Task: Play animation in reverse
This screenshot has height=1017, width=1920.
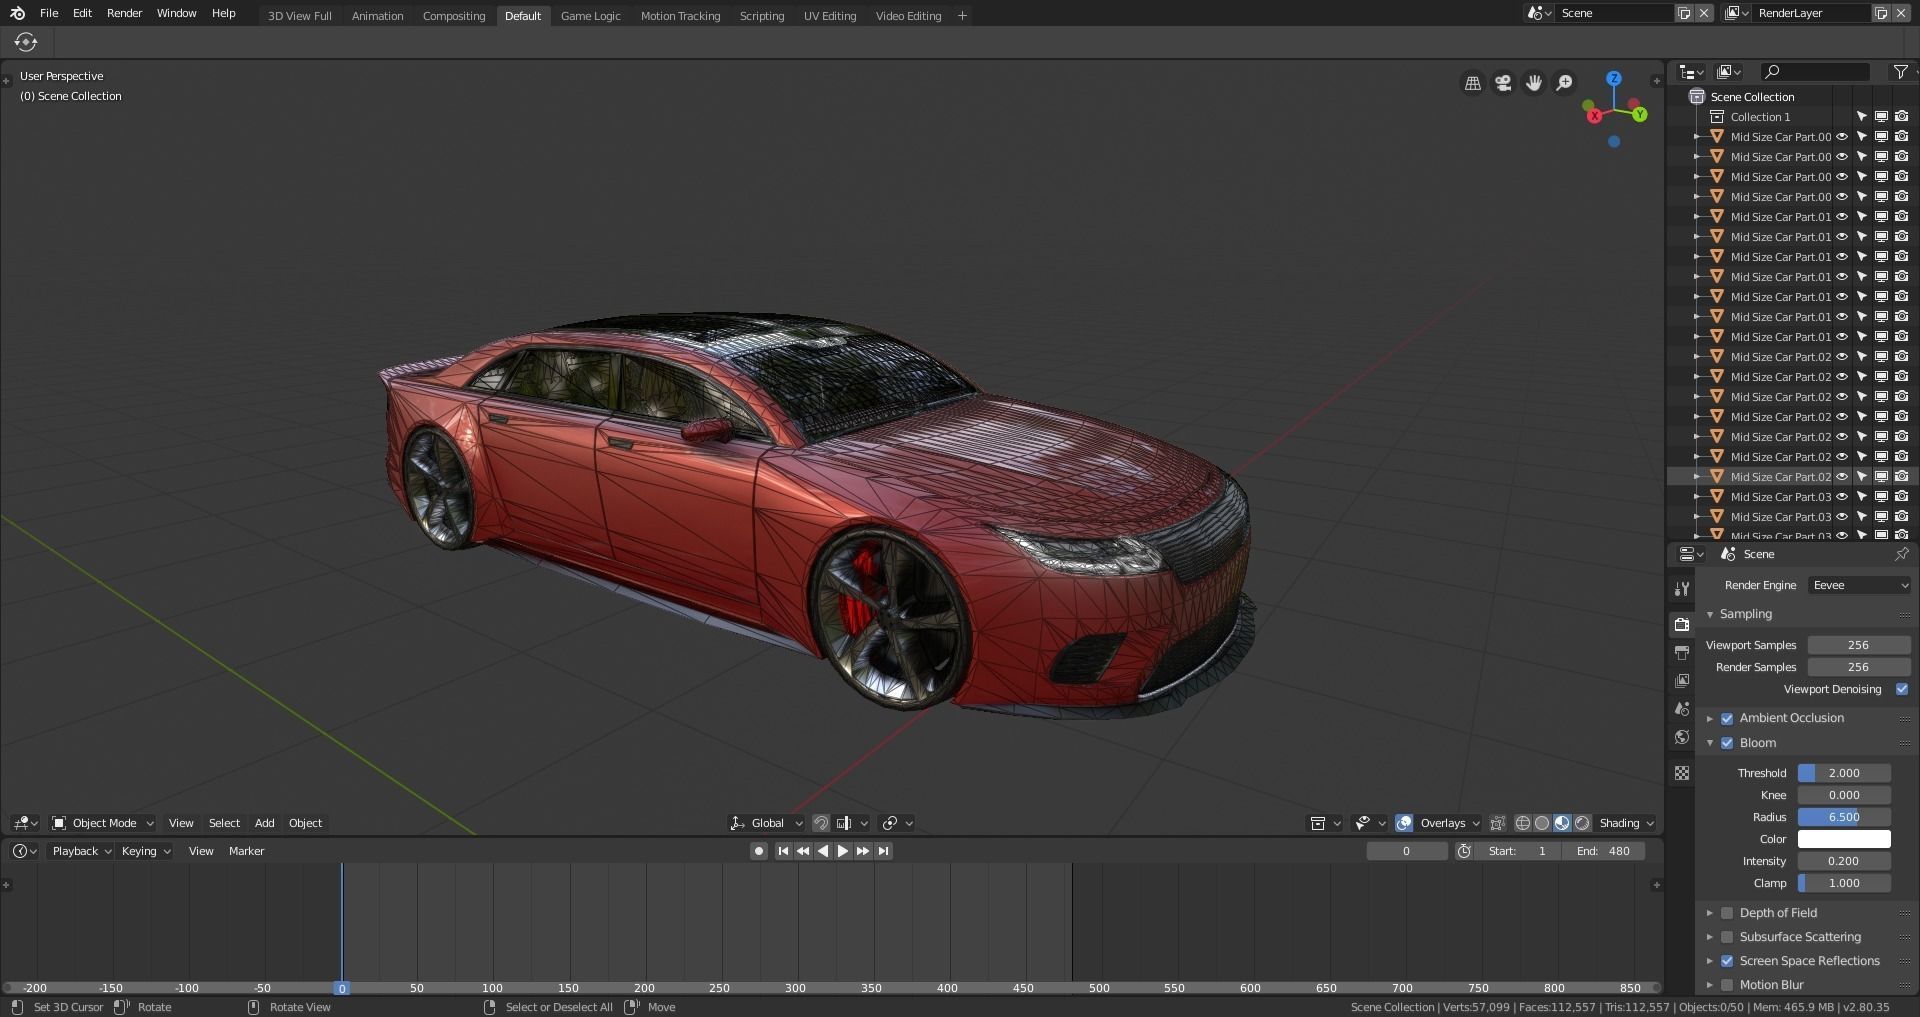Action: click(822, 851)
